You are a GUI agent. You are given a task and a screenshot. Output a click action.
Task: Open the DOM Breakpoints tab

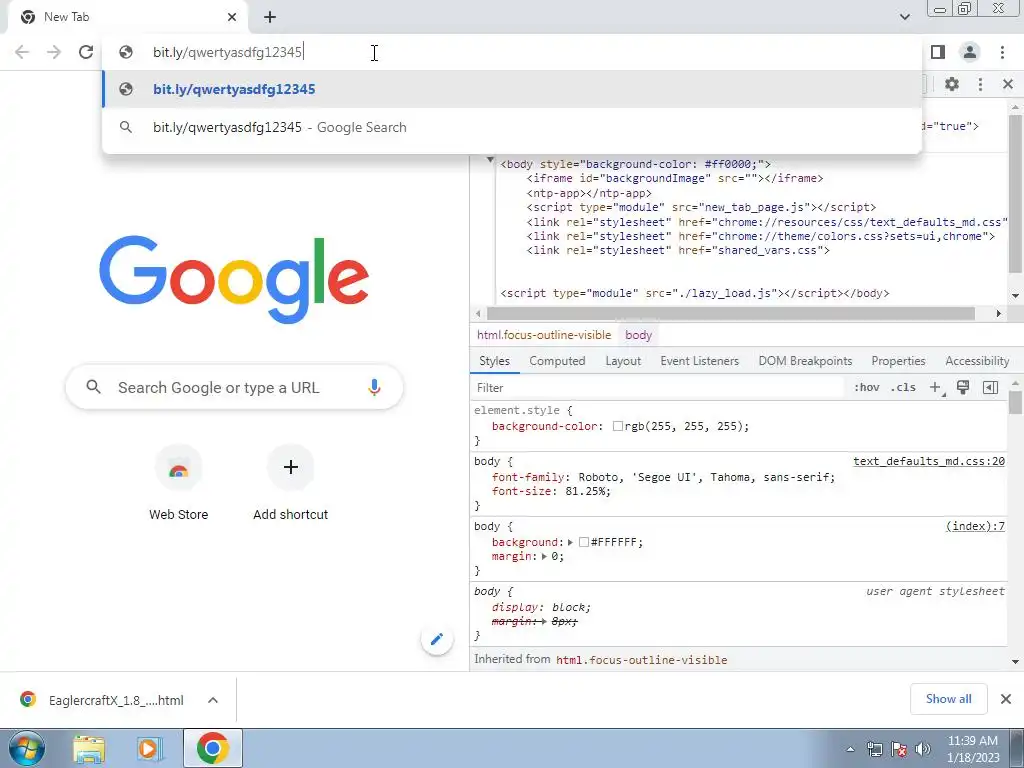(805, 361)
